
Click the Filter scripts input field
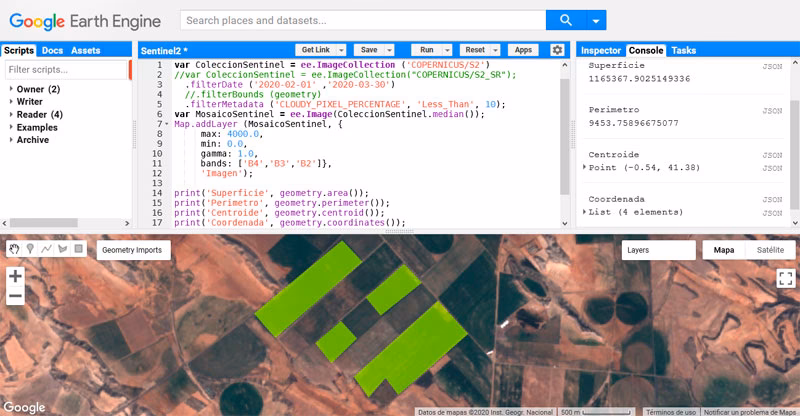(x=66, y=70)
